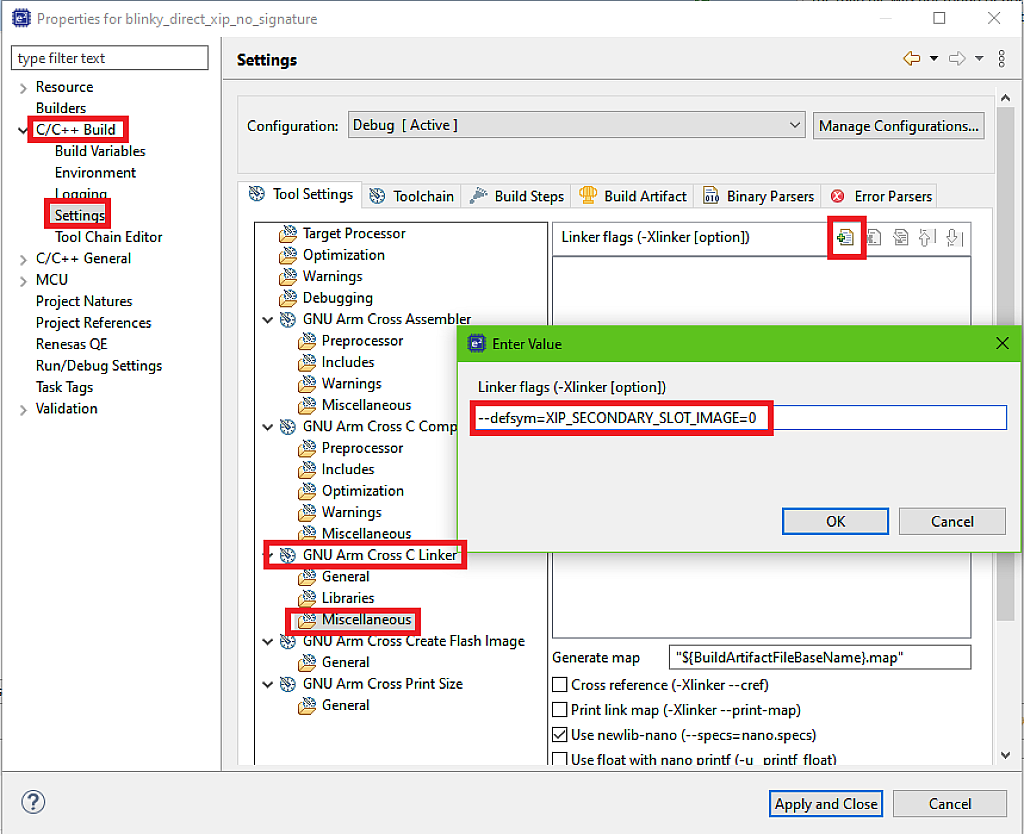Open the Configuration dropdown

click(x=795, y=125)
